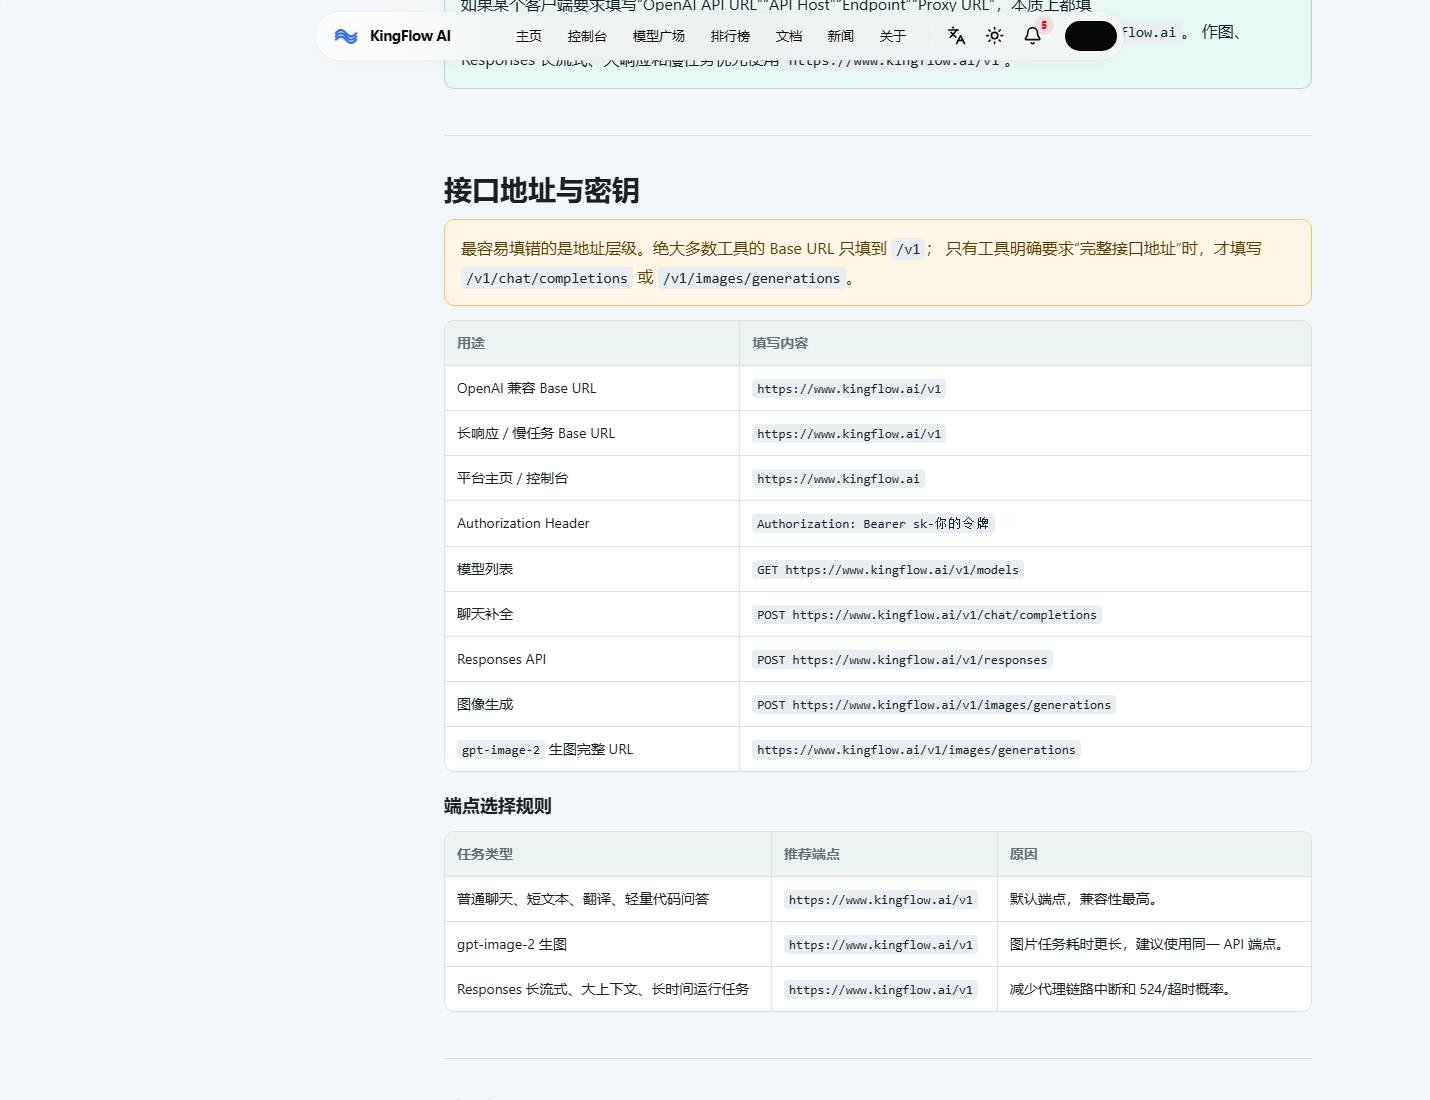The image size is (1430, 1100).
Task: Click the endpoint URL in the Responses 长流式 row
Action: [x=881, y=990]
